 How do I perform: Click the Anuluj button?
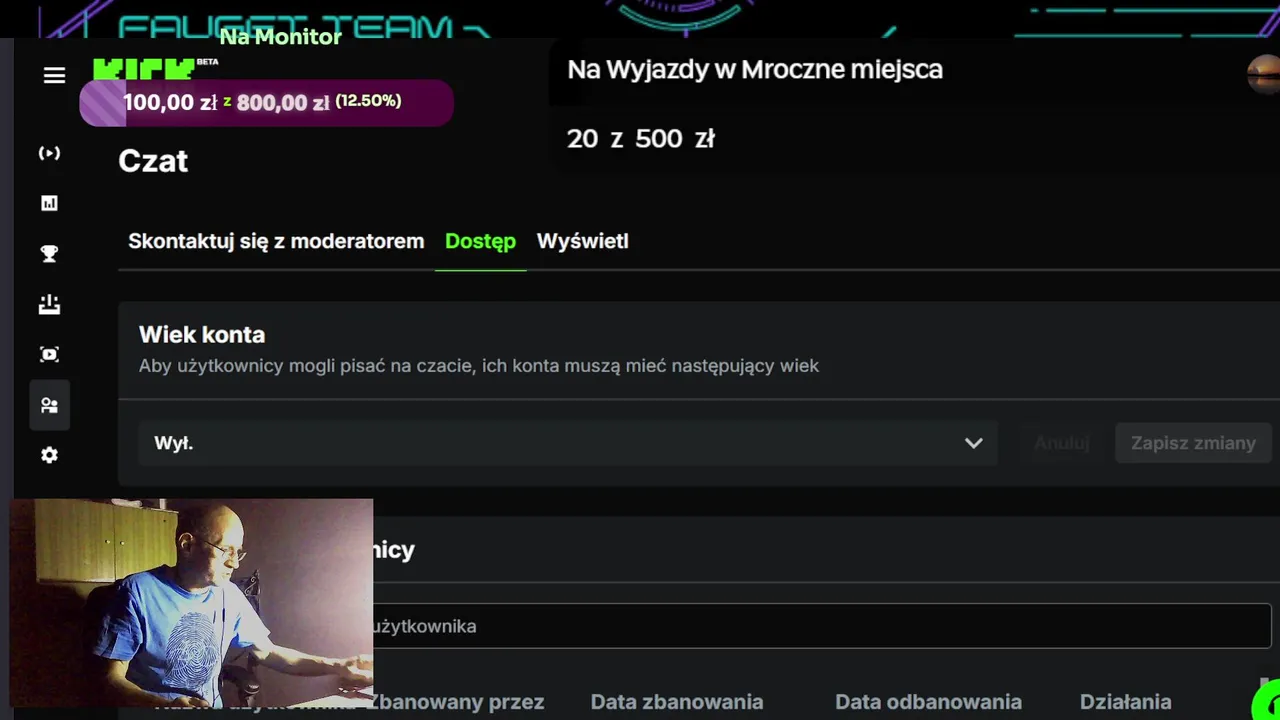(1061, 443)
